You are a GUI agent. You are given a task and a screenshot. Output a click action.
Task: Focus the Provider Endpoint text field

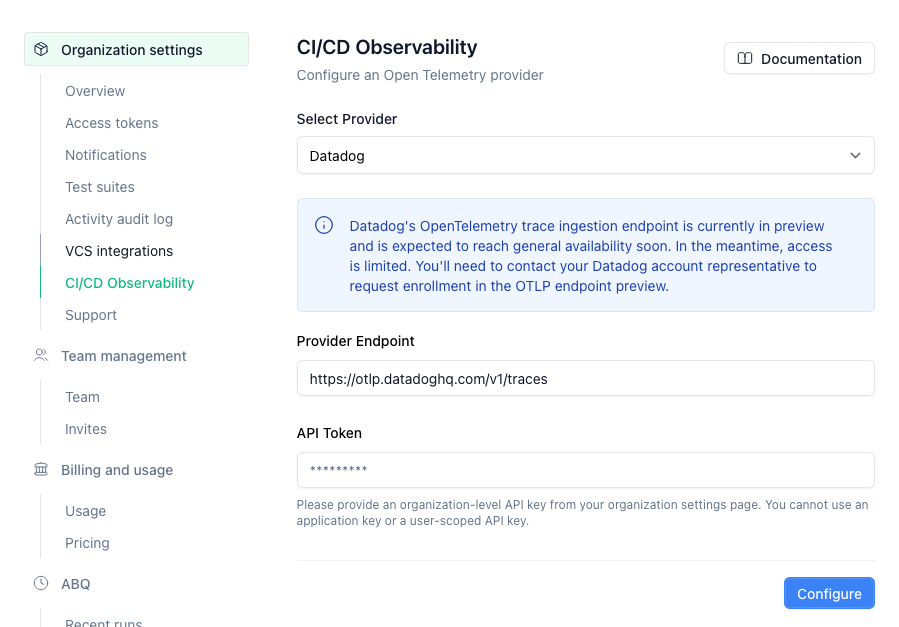point(585,379)
